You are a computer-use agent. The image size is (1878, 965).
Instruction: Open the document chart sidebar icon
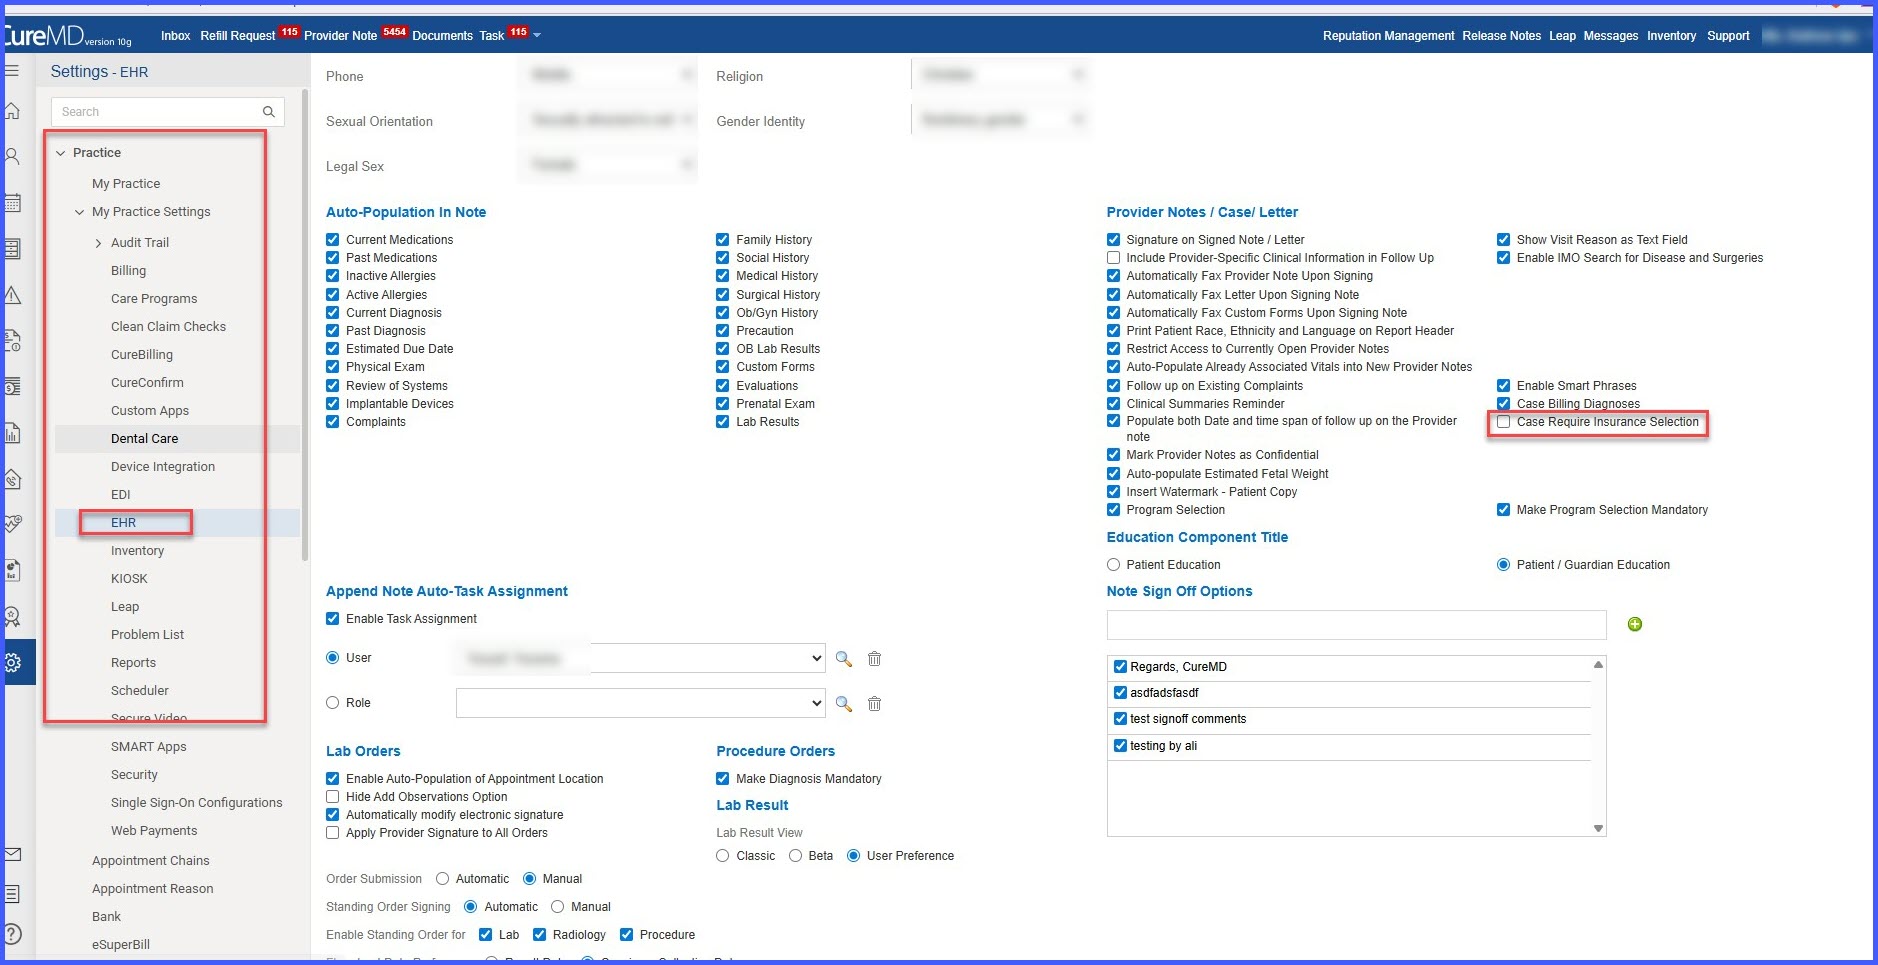(x=12, y=570)
